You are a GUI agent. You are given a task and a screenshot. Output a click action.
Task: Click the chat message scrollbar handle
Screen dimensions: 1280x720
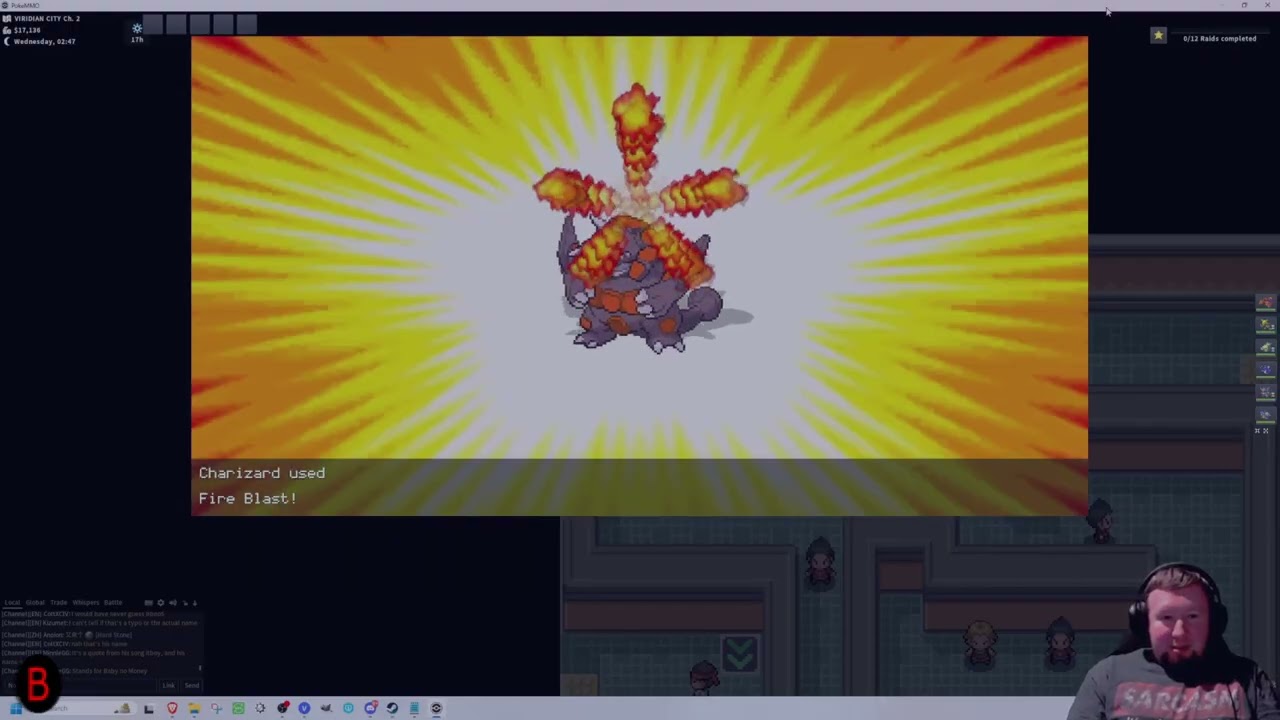click(200, 667)
